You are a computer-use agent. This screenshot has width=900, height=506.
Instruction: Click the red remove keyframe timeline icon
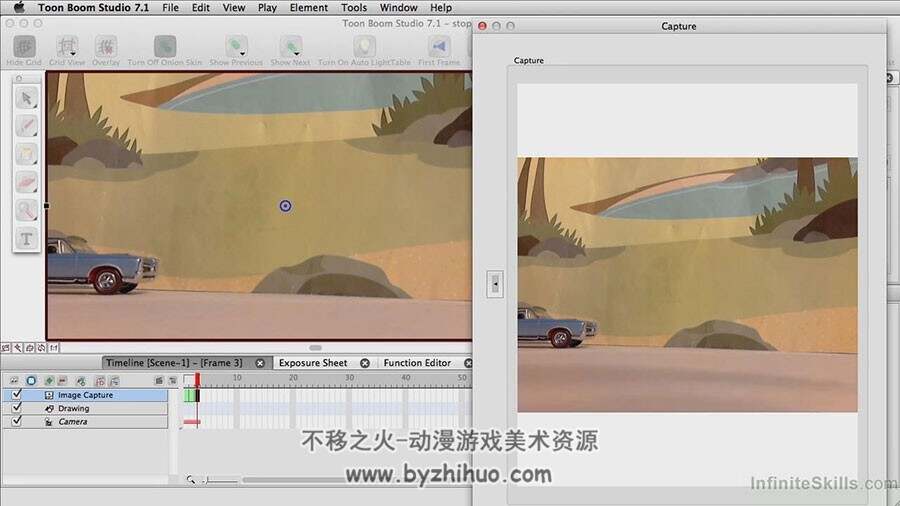[x=63, y=380]
